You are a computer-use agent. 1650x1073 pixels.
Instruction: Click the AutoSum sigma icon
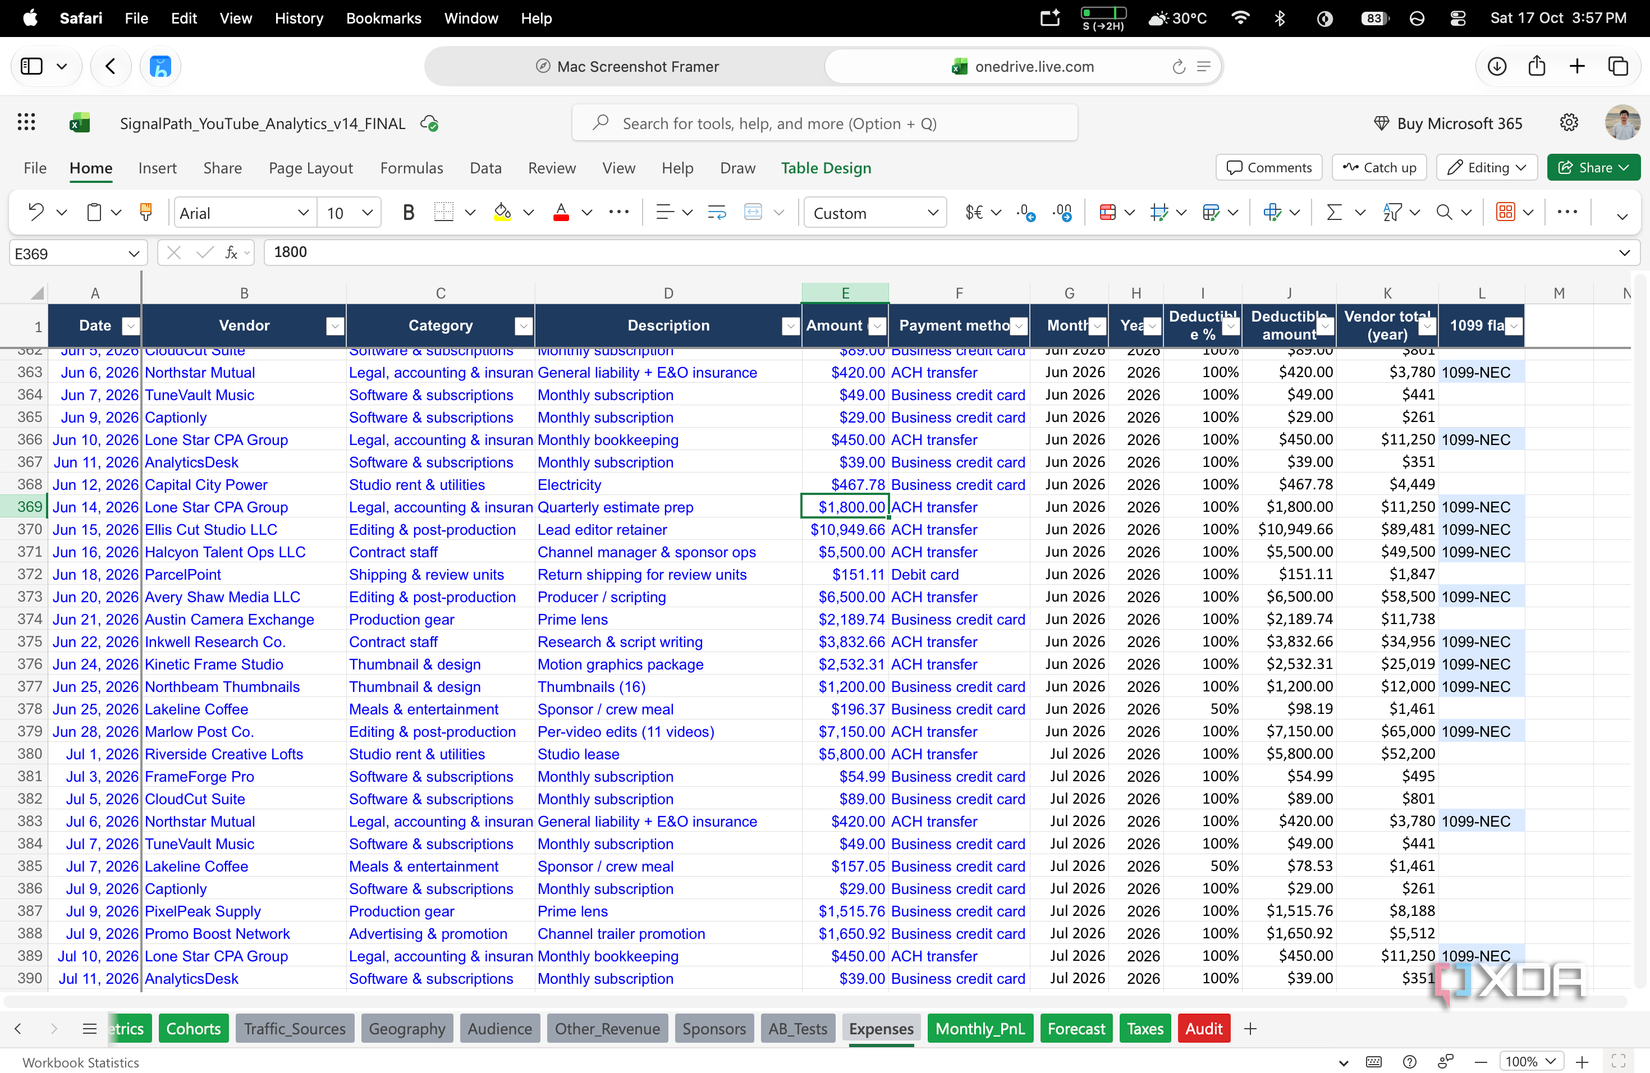pos(1333,212)
